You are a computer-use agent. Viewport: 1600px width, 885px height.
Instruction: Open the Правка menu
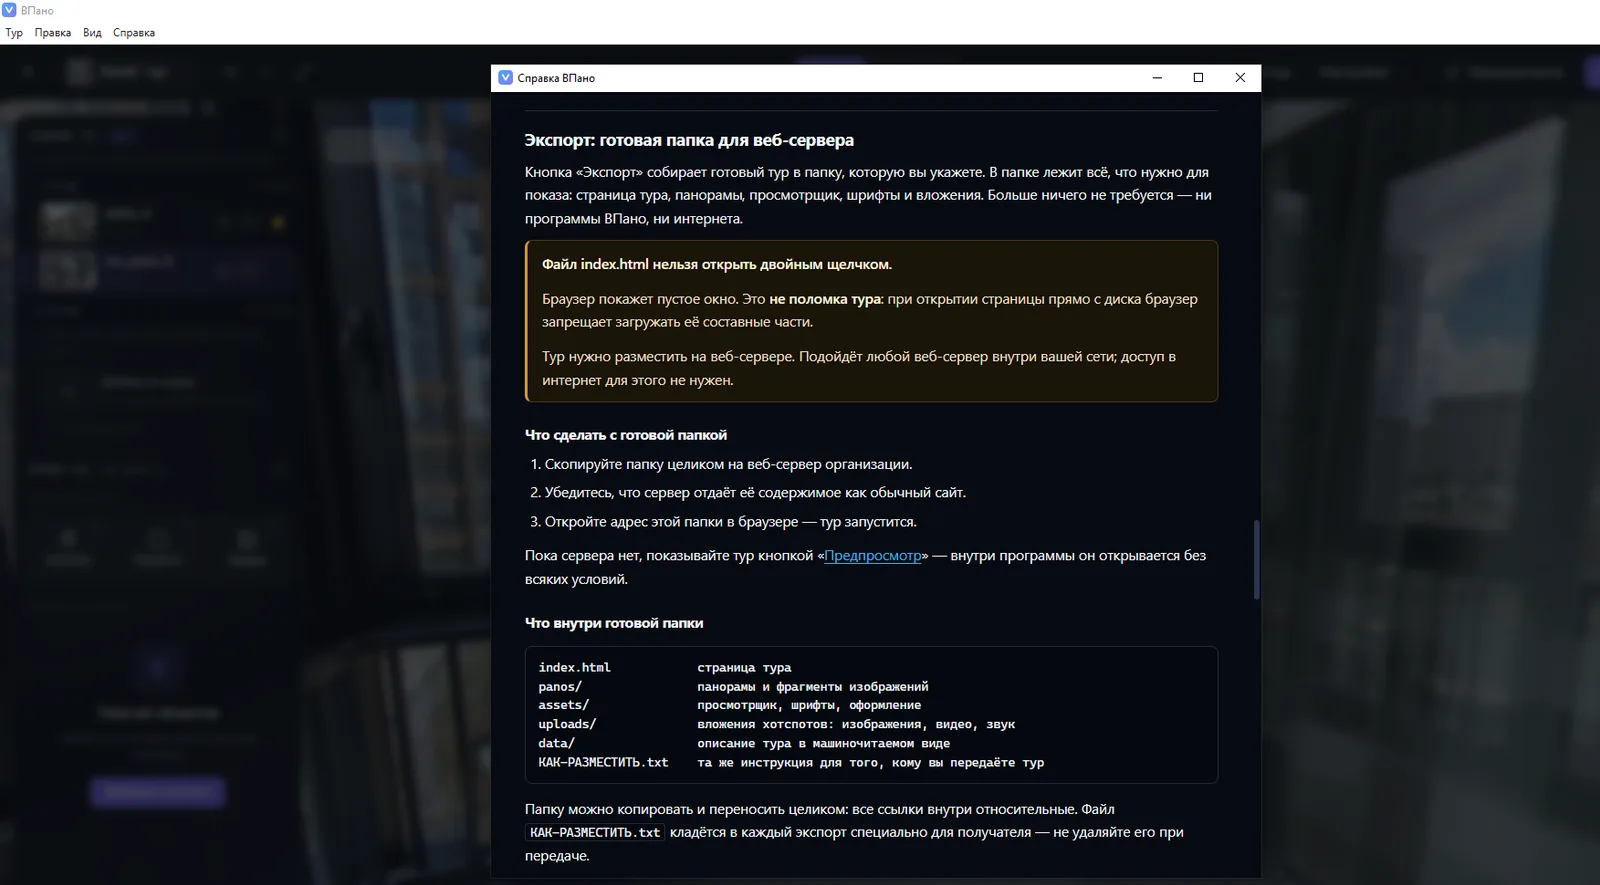53,33
